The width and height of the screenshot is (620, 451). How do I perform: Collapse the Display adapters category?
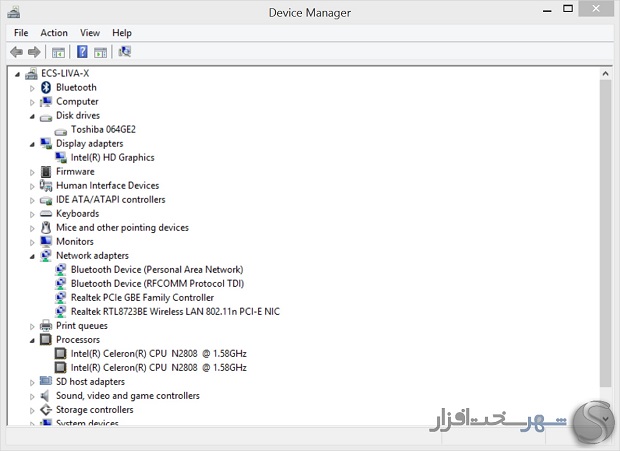click(x=32, y=145)
